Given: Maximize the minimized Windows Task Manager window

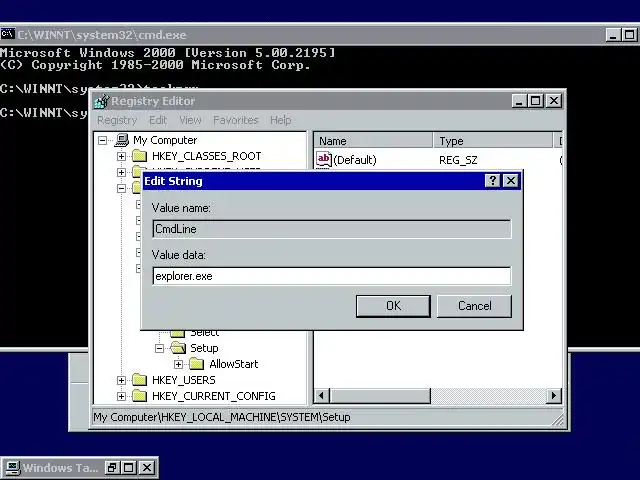Looking at the screenshot, I should tap(128, 468).
